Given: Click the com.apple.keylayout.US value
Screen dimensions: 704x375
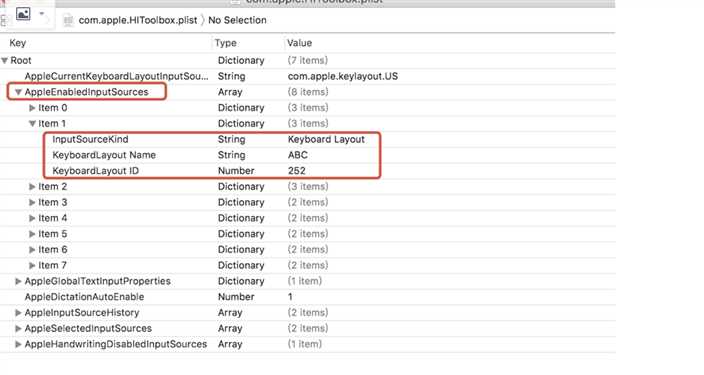Looking at the screenshot, I should pos(343,76).
